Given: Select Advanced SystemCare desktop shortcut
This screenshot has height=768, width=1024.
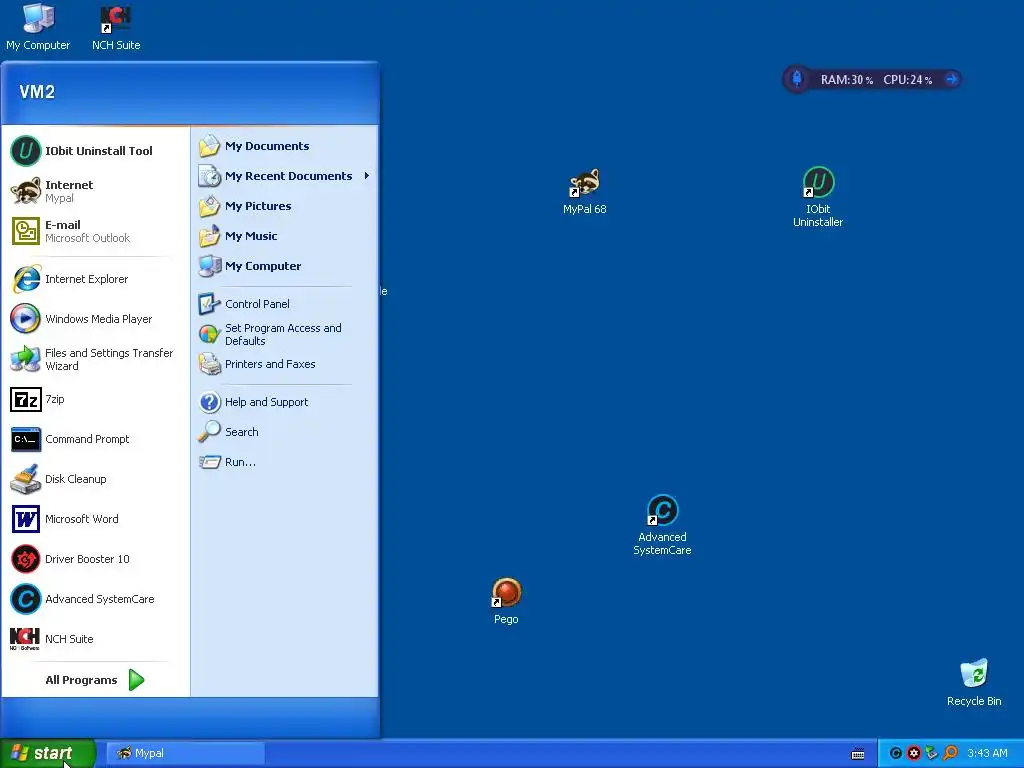Looking at the screenshot, I should click(662, 526).
